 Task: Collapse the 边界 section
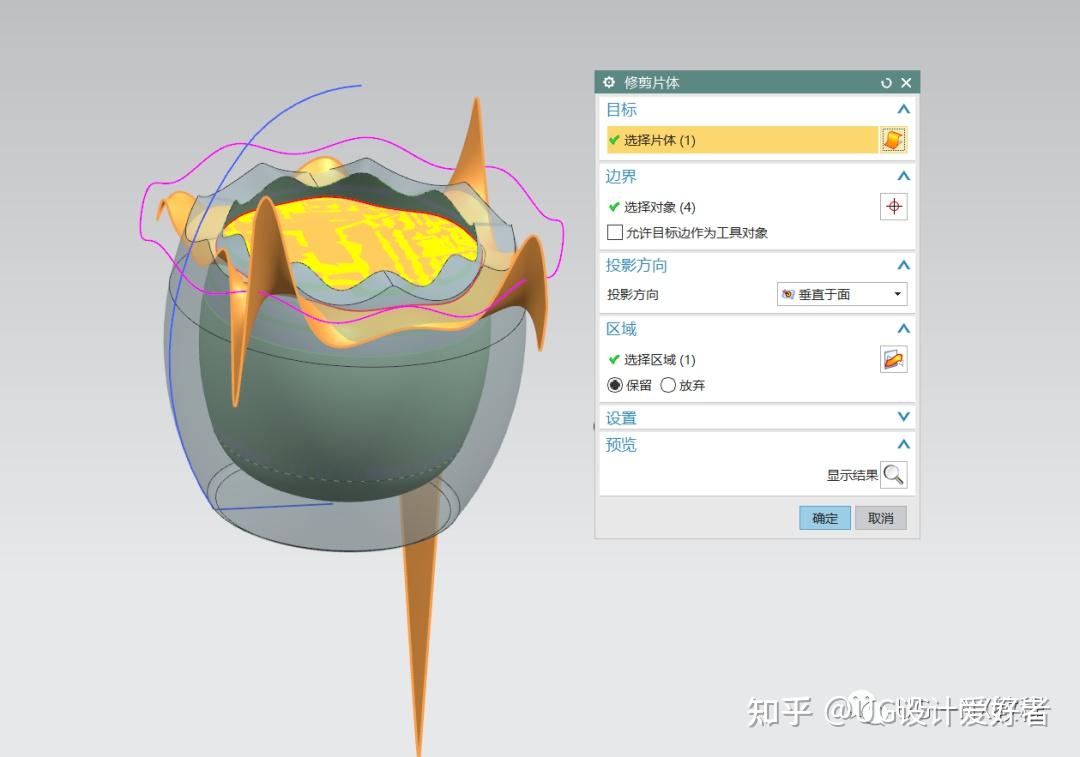pos(903,176)
